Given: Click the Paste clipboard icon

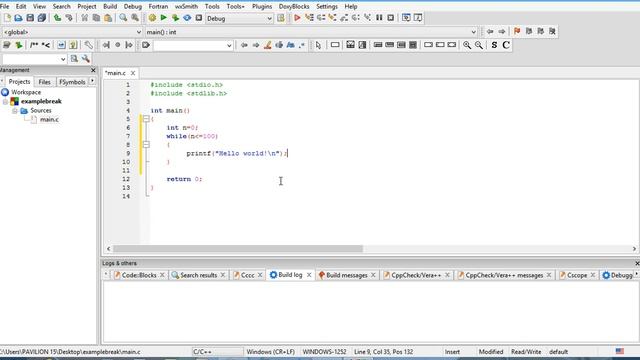Looking at the screenshot, I should 108,18.
